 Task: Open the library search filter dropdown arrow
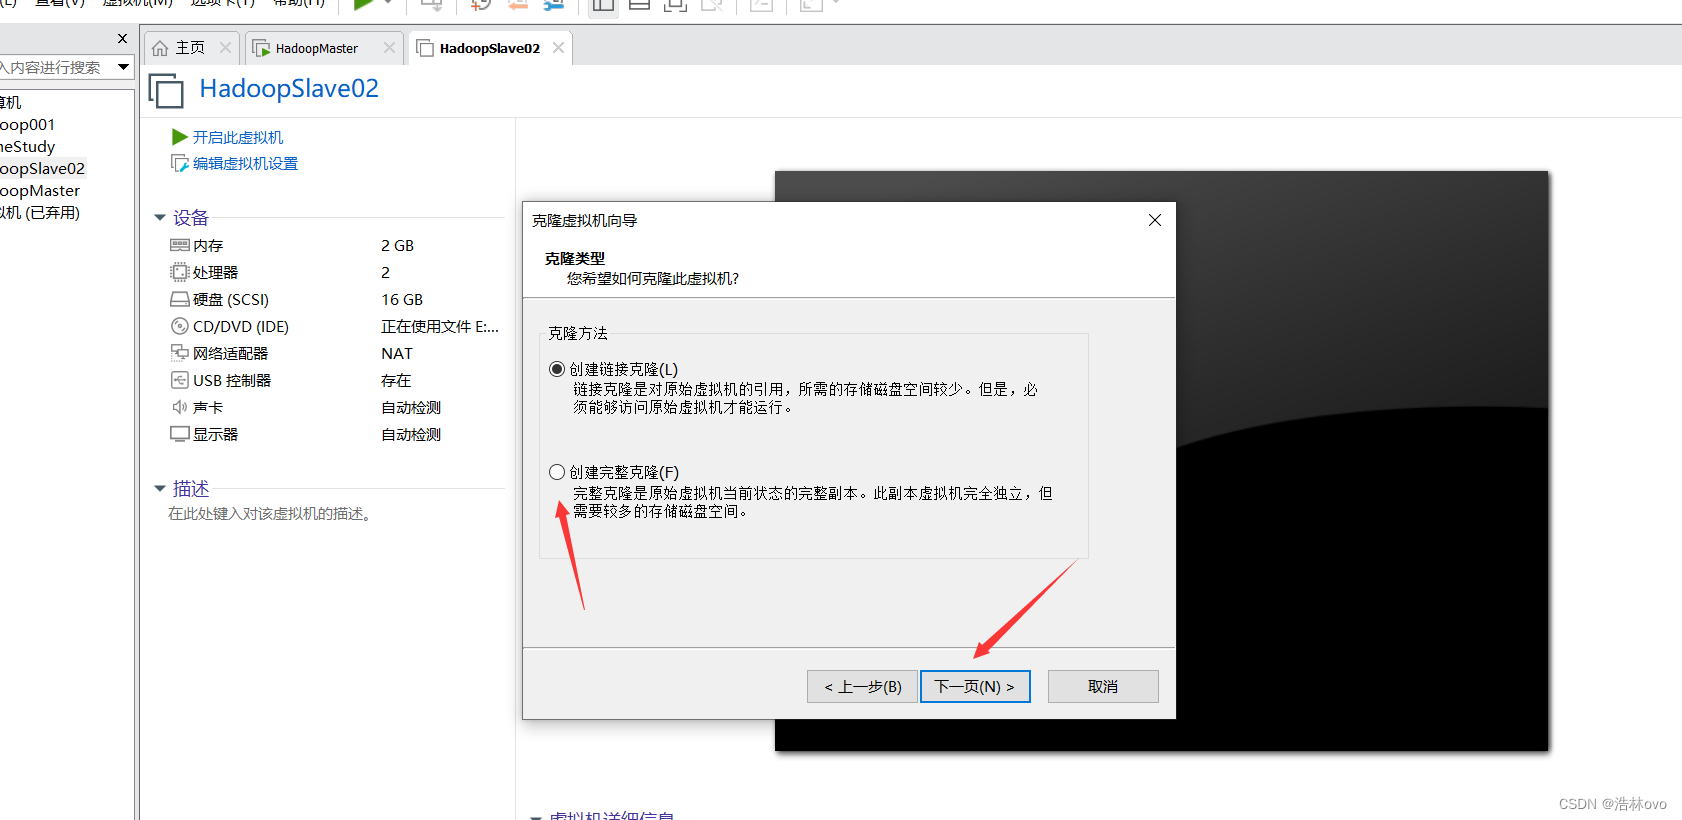click(x=123, y=67)
